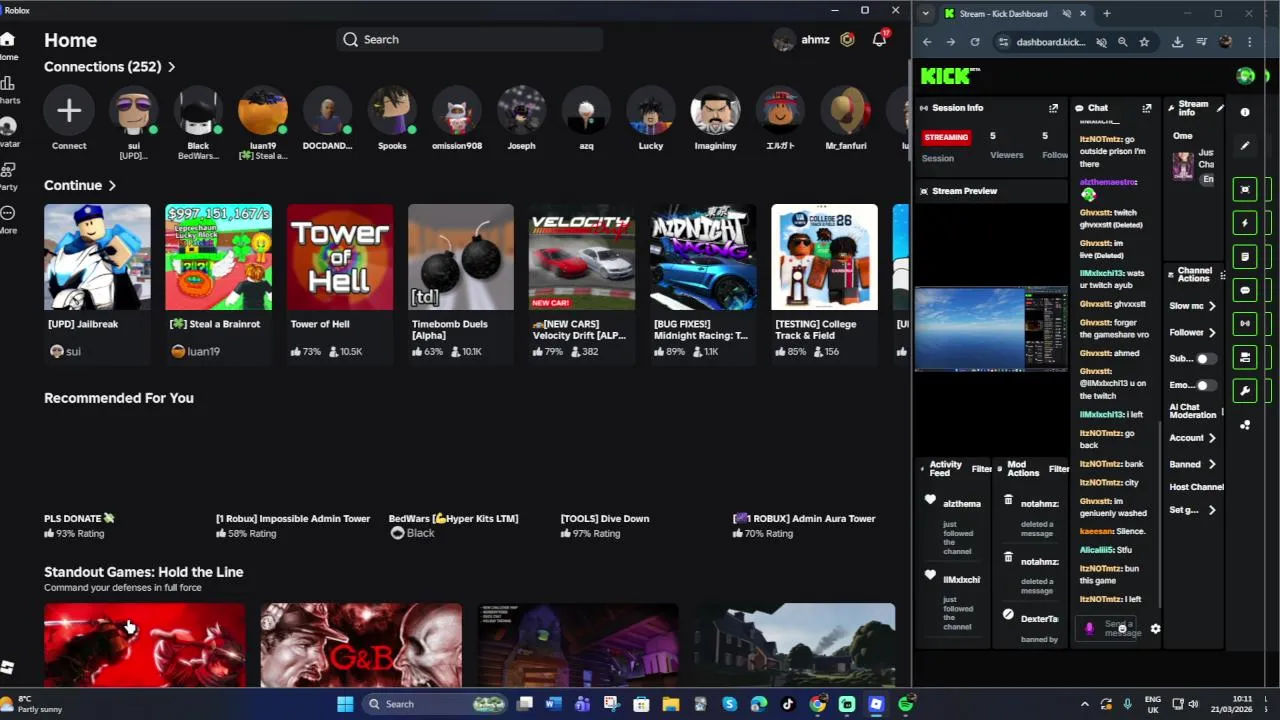Toggle the Stream Preview widget icon in Kick sidebar

tap(1245, 189)
